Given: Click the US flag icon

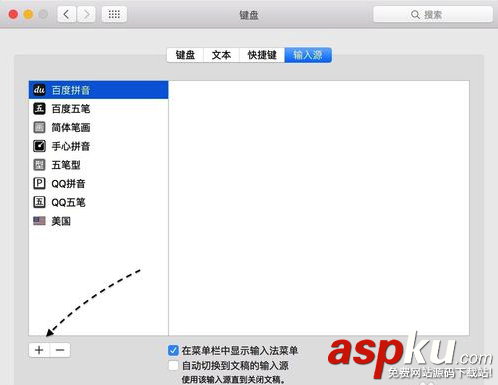Looking at the screenshot, I should pos(39,221).
